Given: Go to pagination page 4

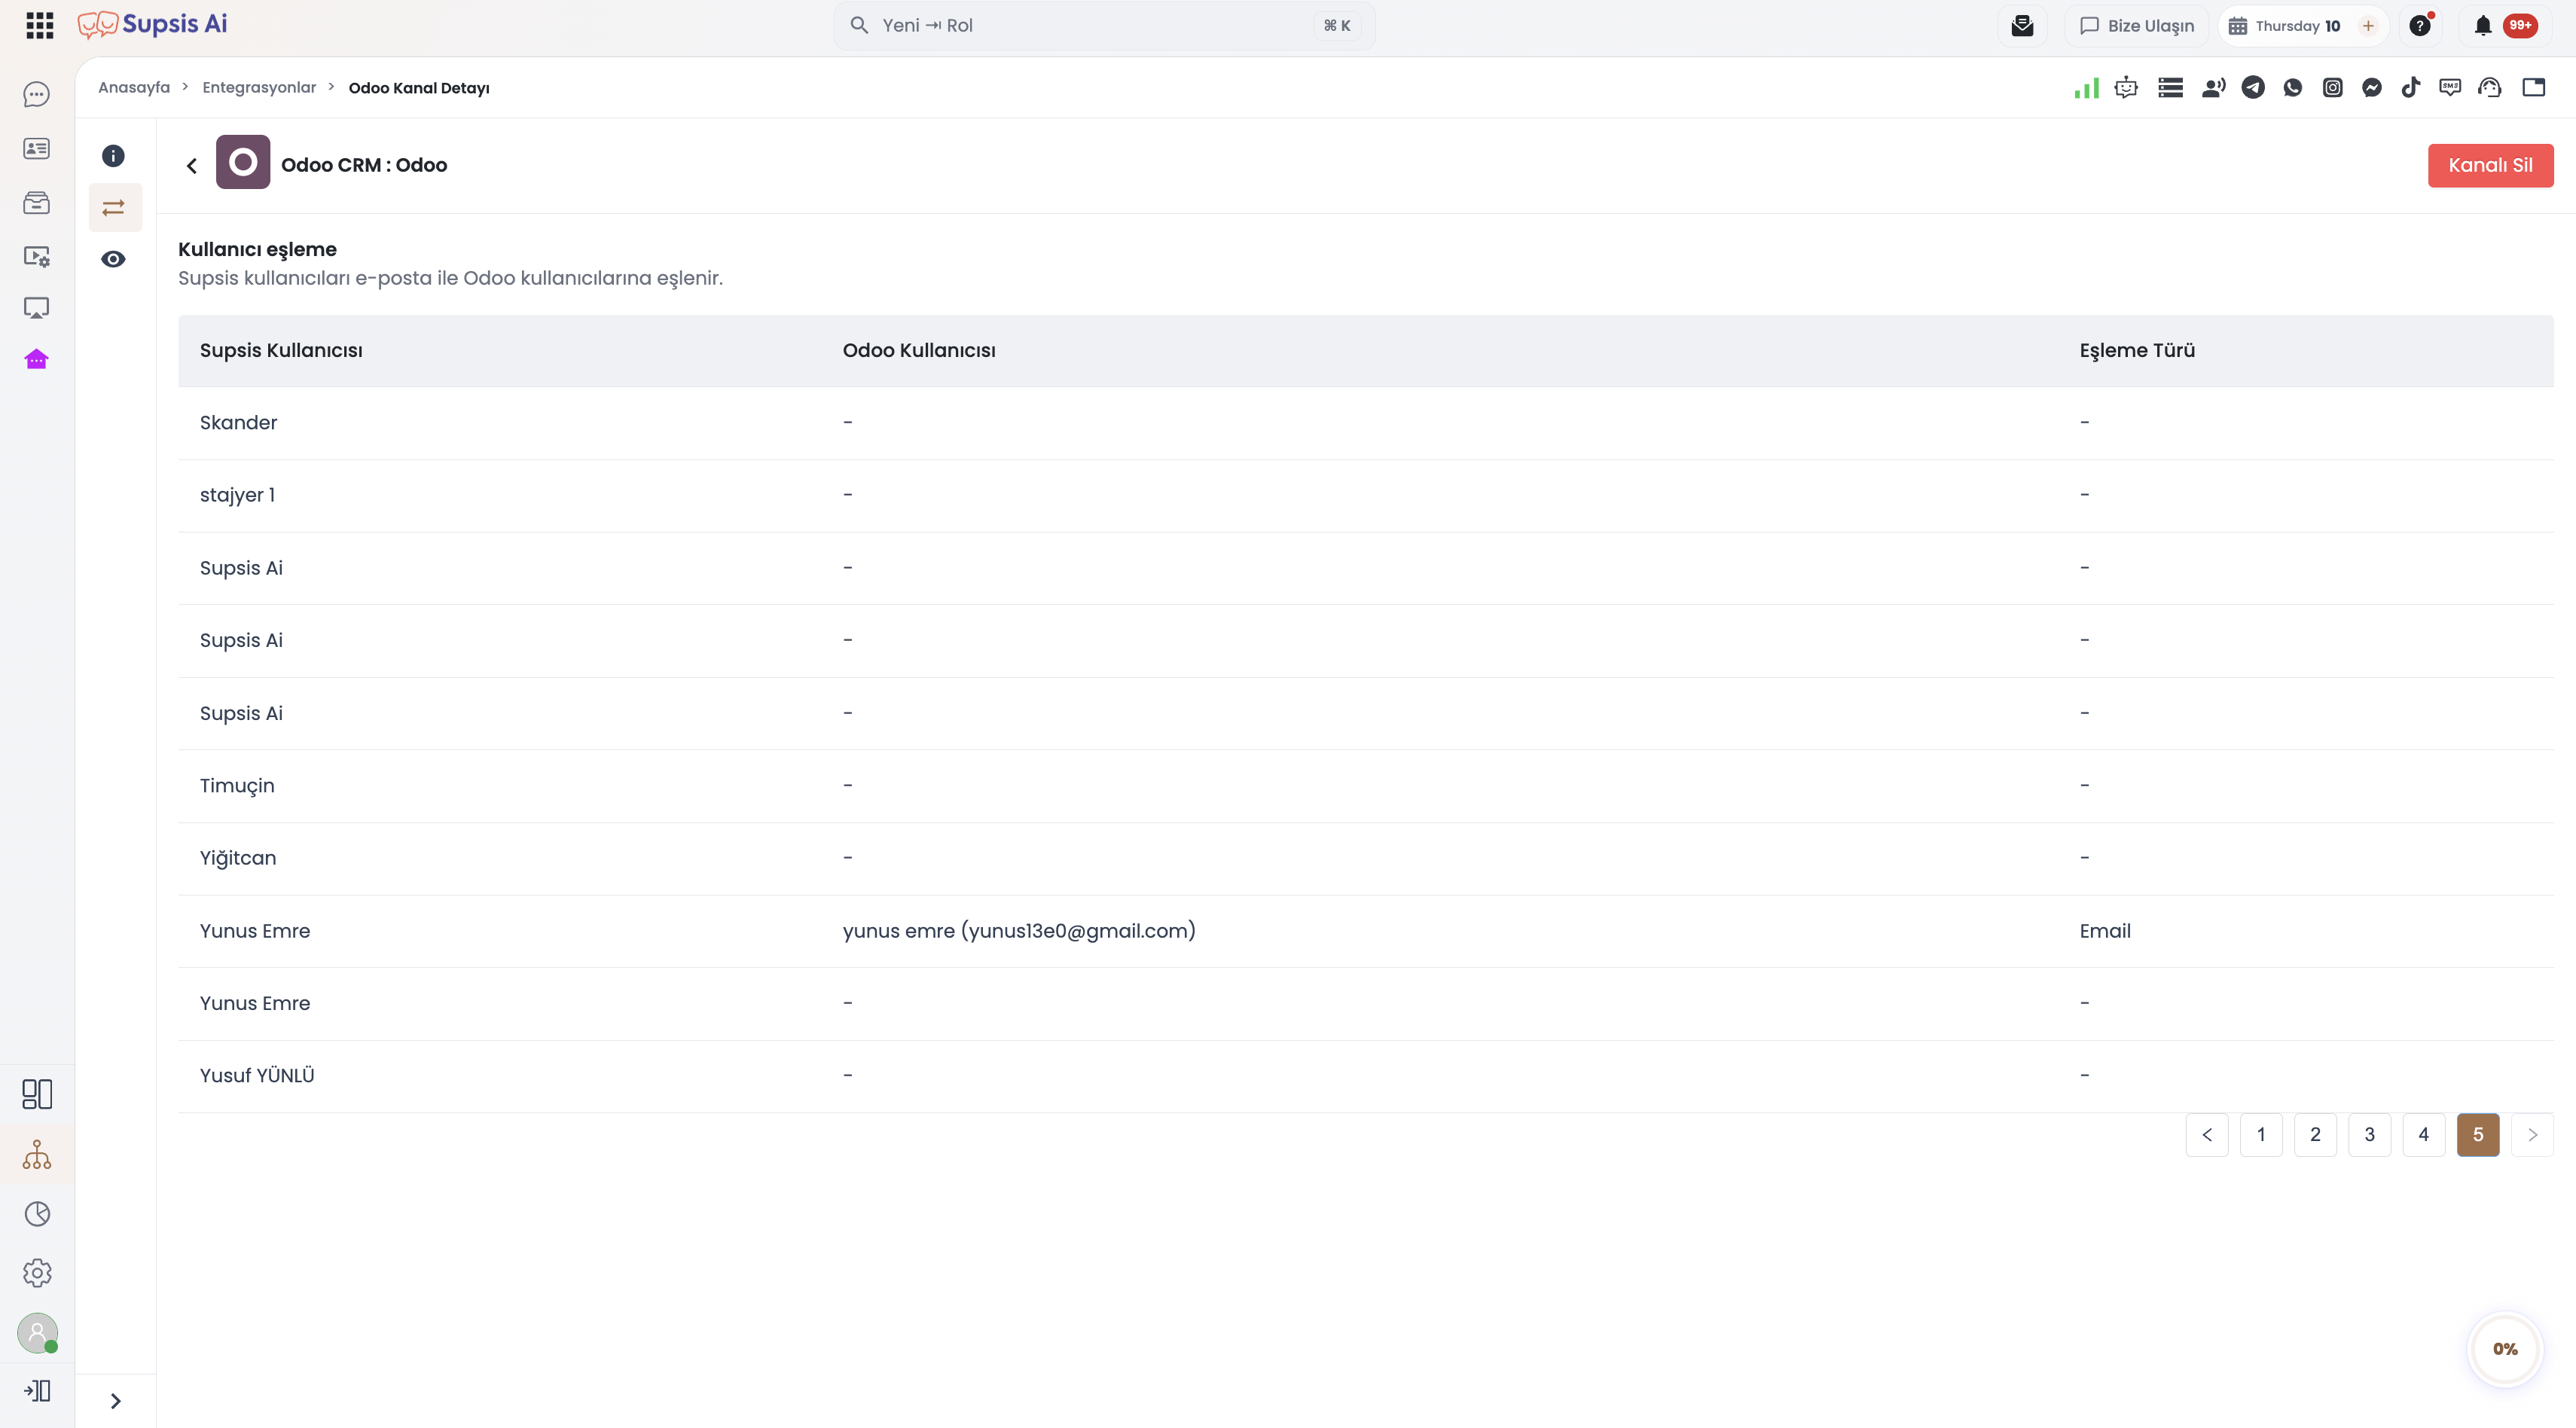Looking at the screenshot, I should coord(2423,1135).
